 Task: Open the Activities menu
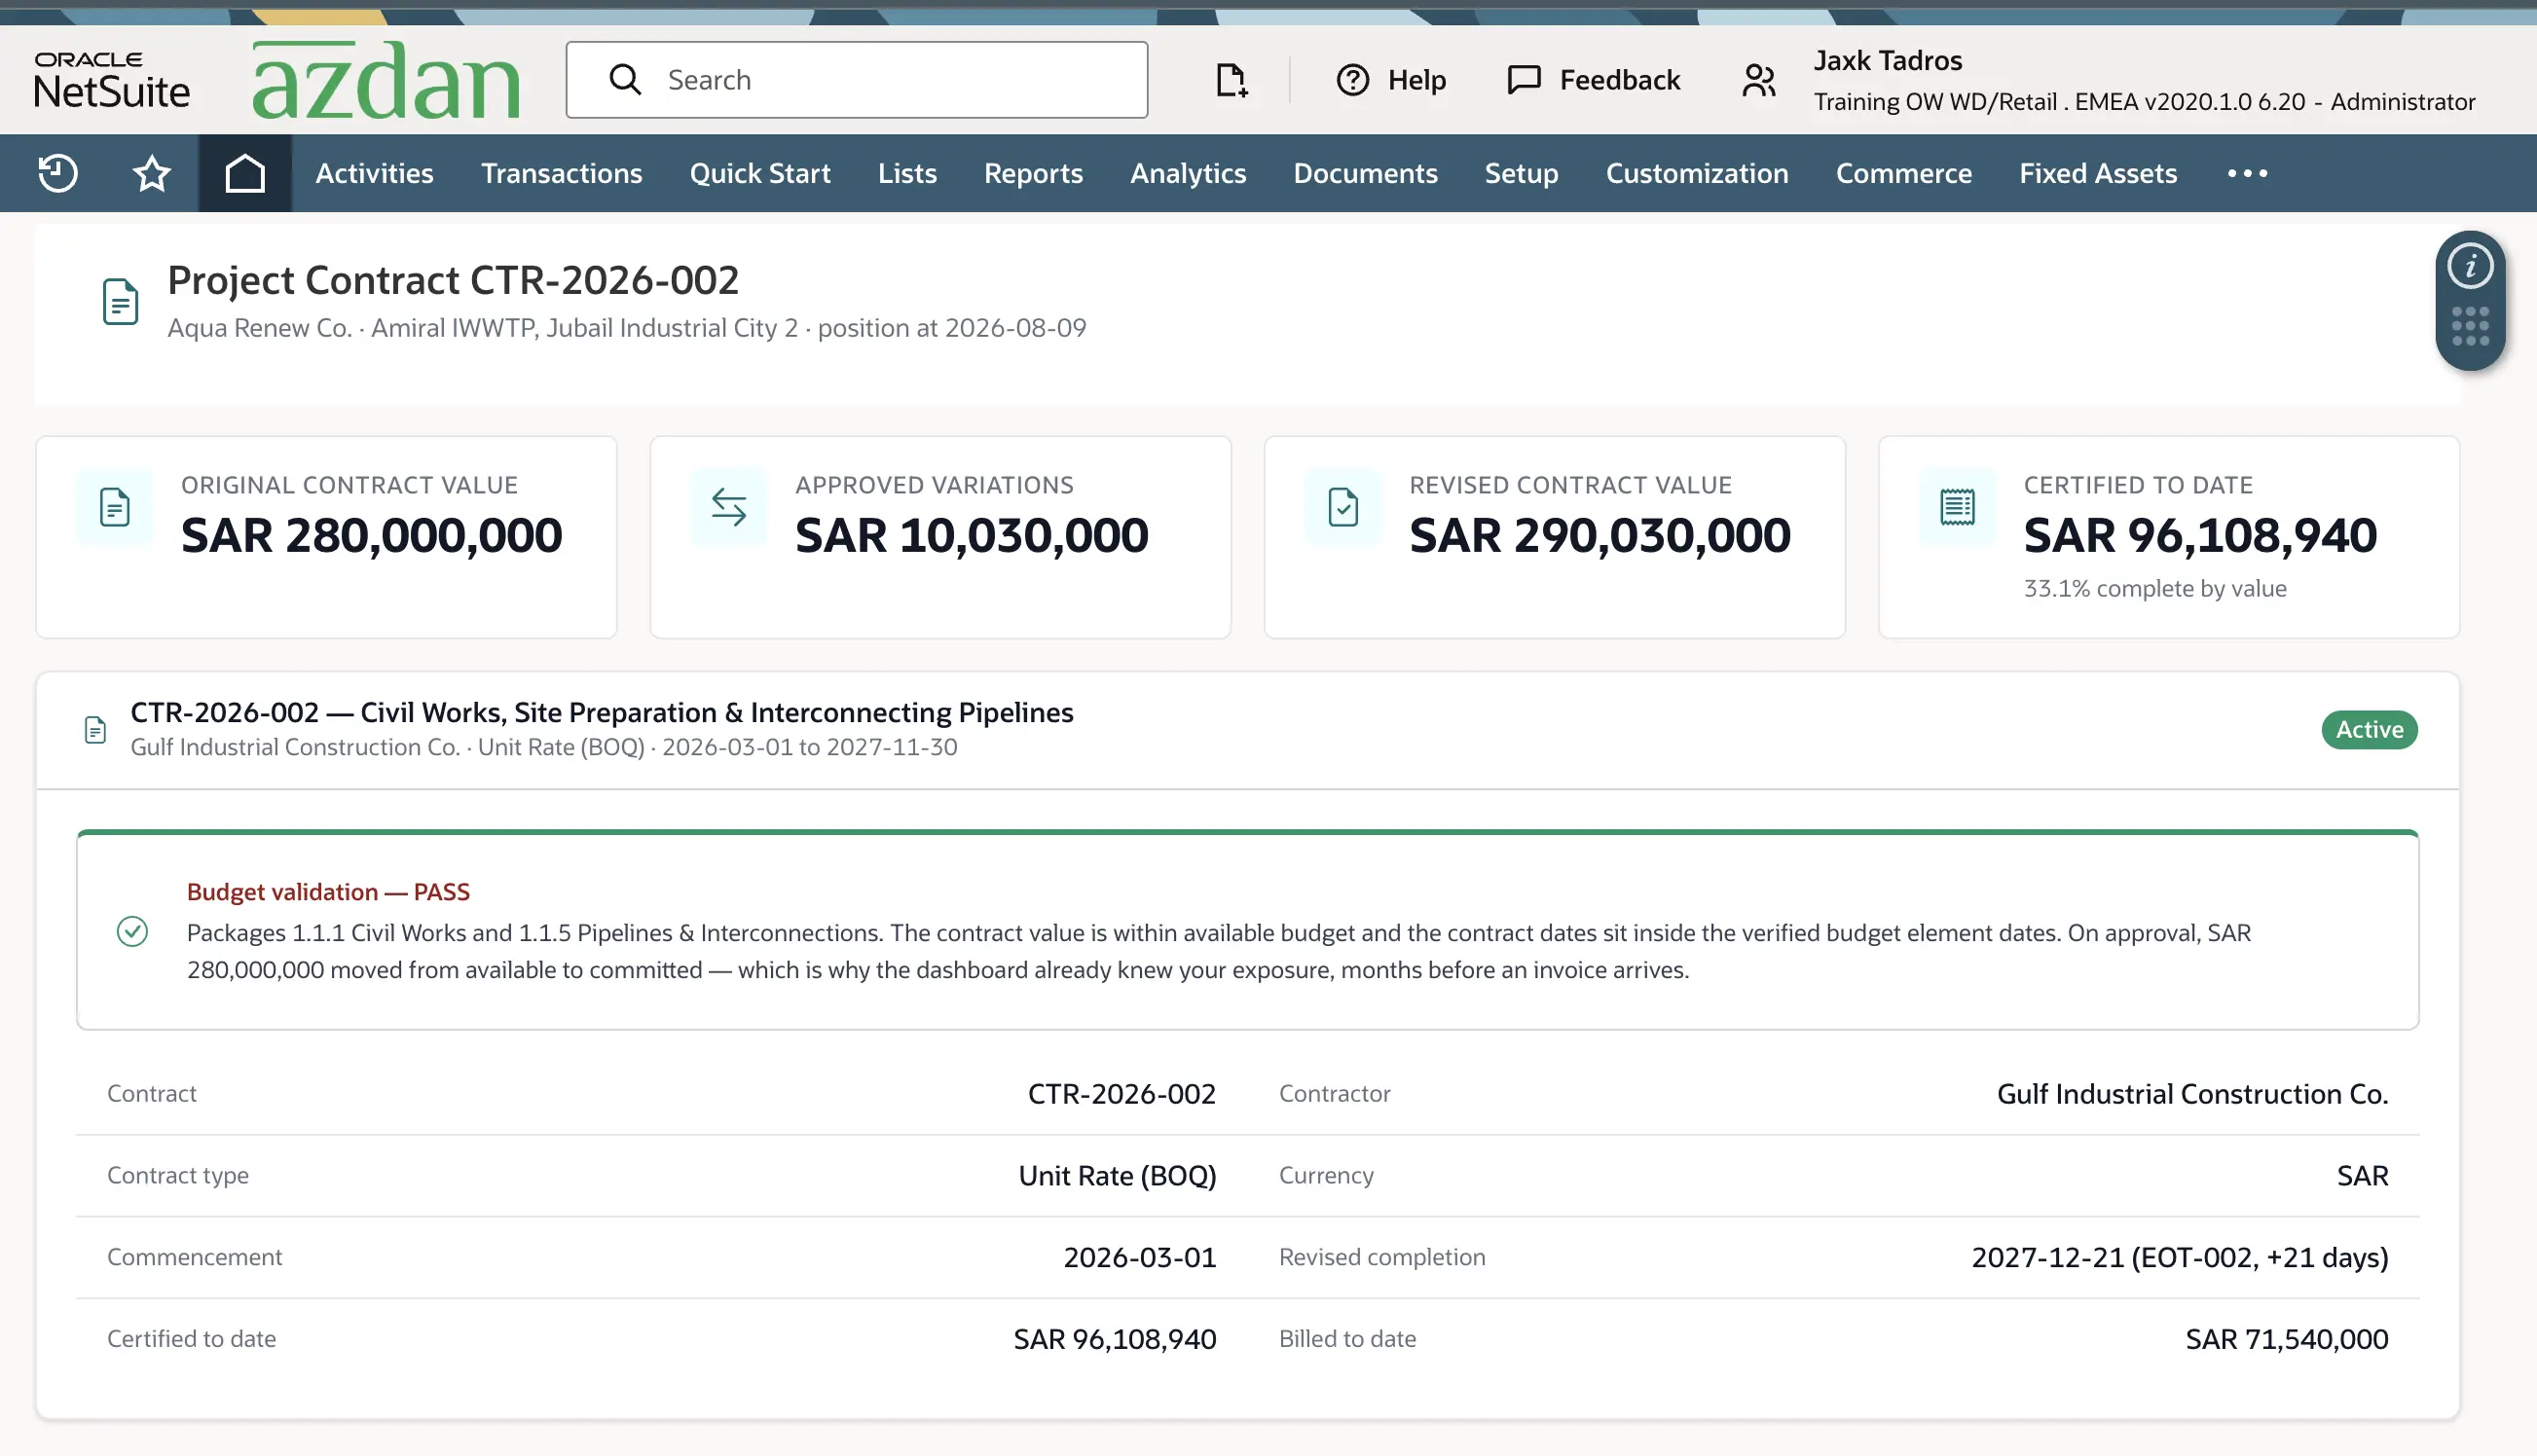click(x=374, y=173)
